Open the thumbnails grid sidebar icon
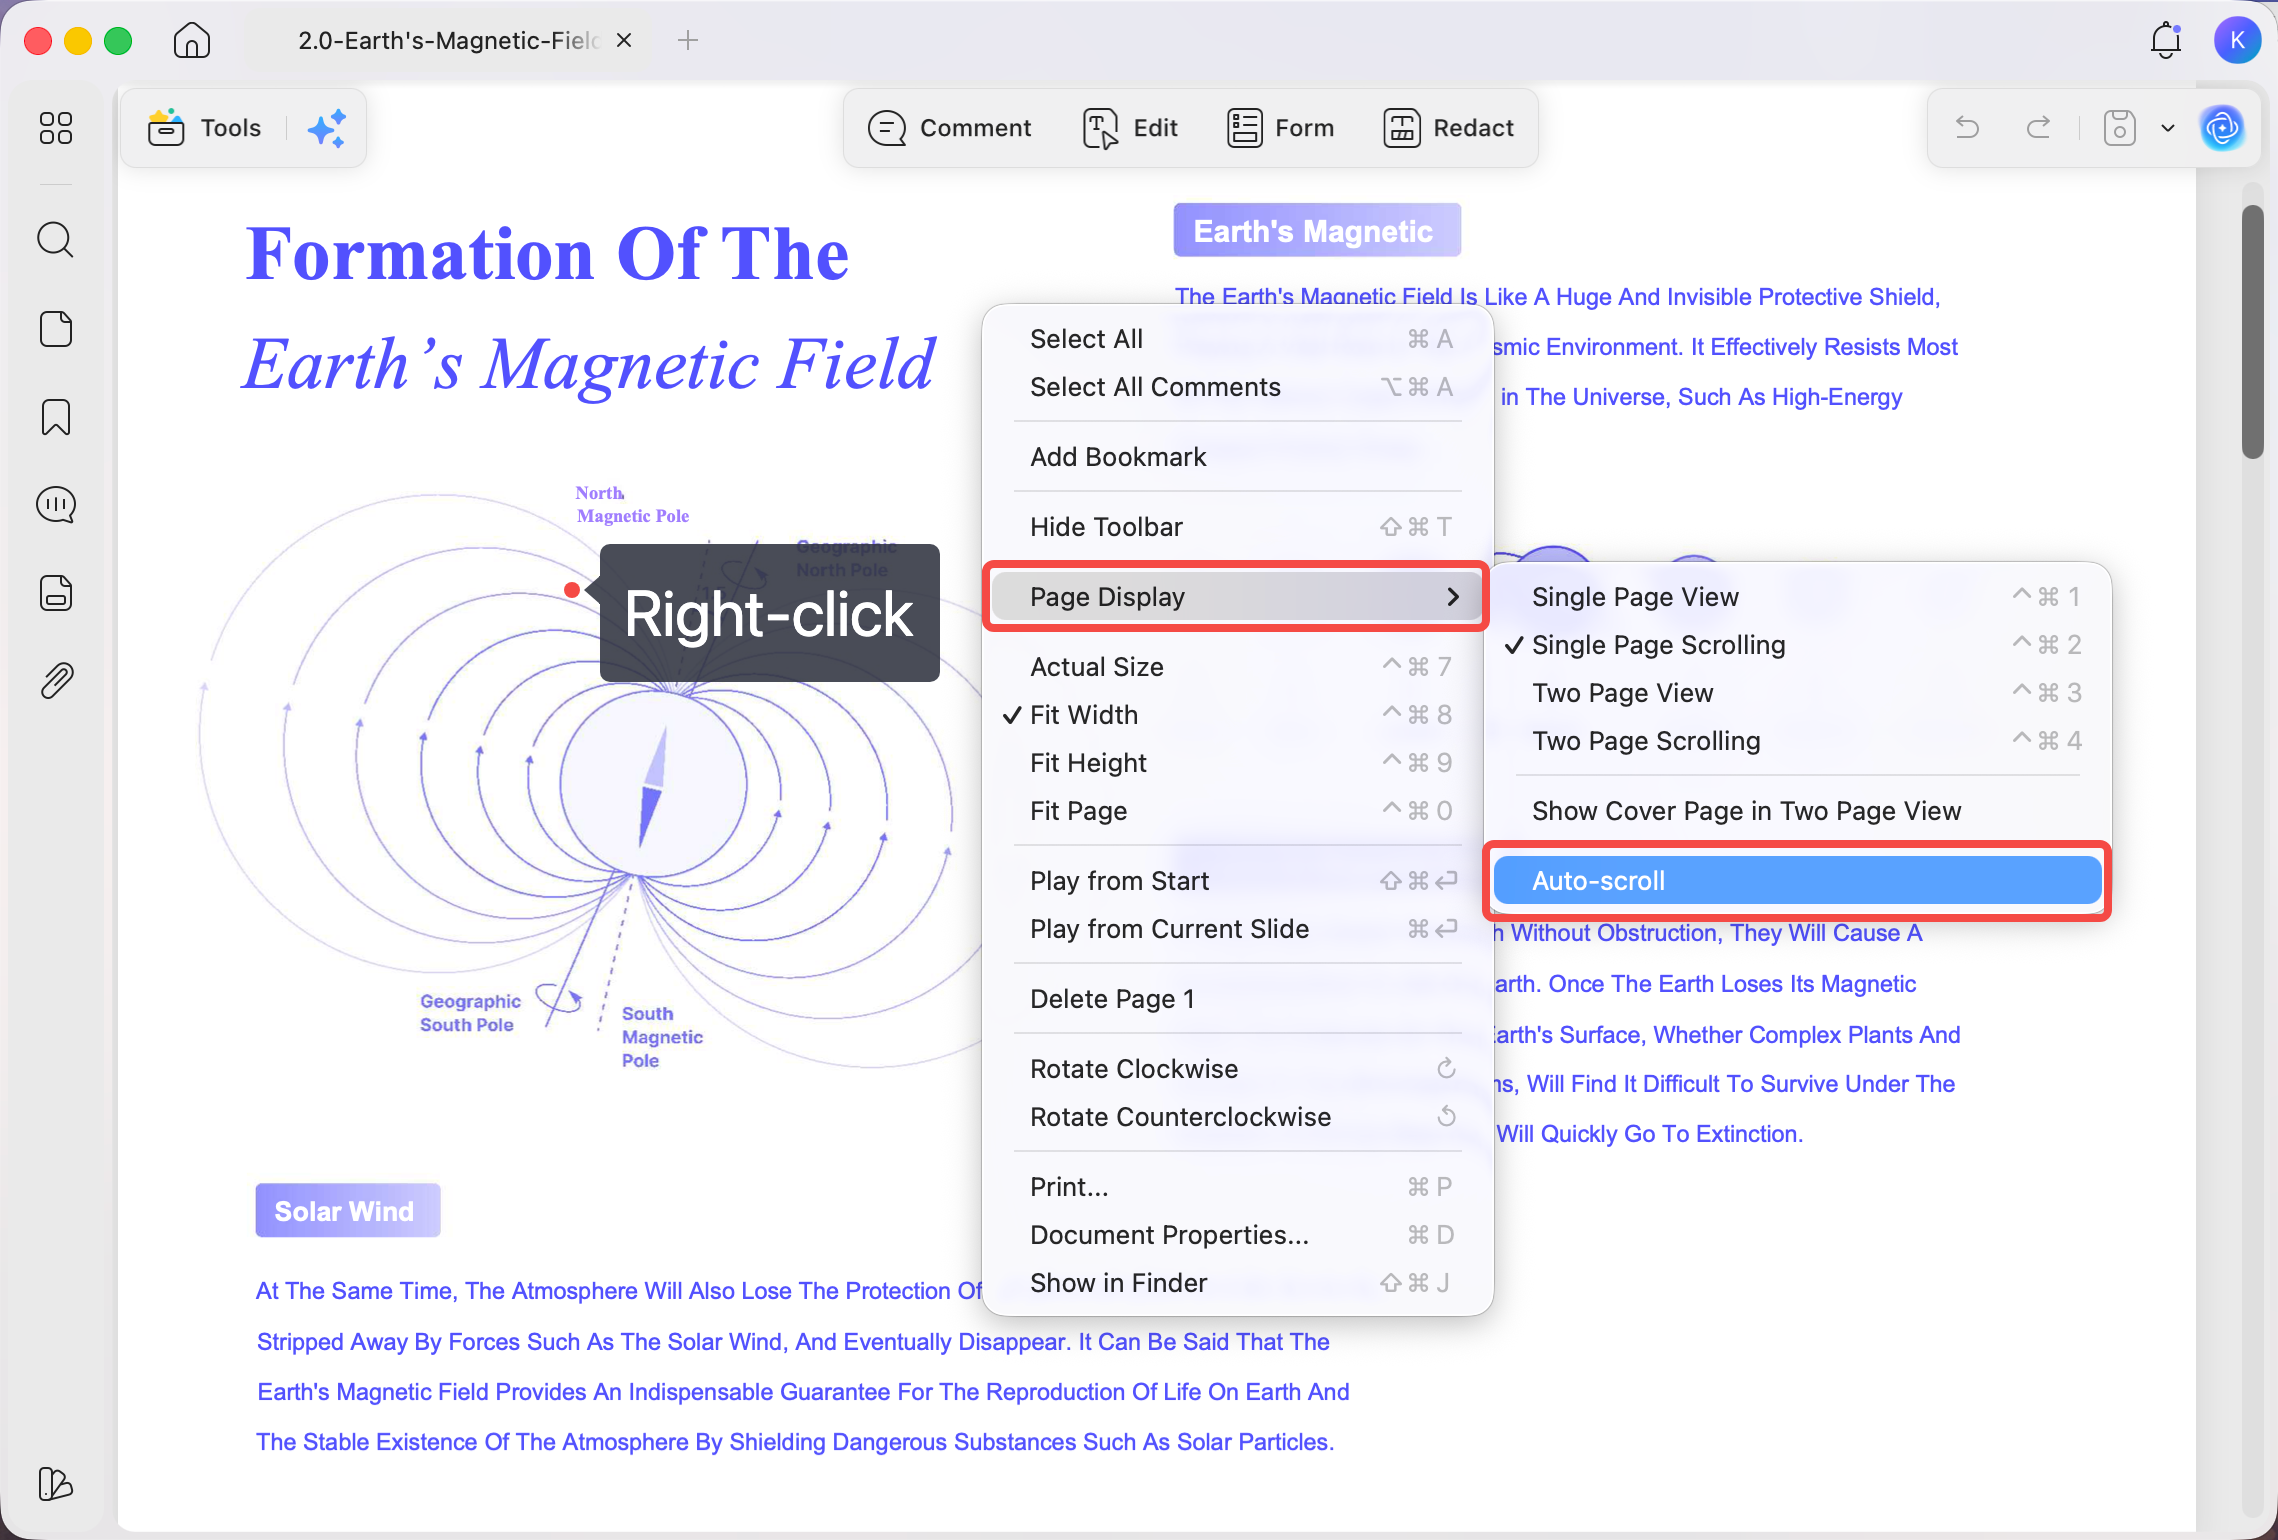This screenshot has height=1540, width=2278. coord(56,128)
